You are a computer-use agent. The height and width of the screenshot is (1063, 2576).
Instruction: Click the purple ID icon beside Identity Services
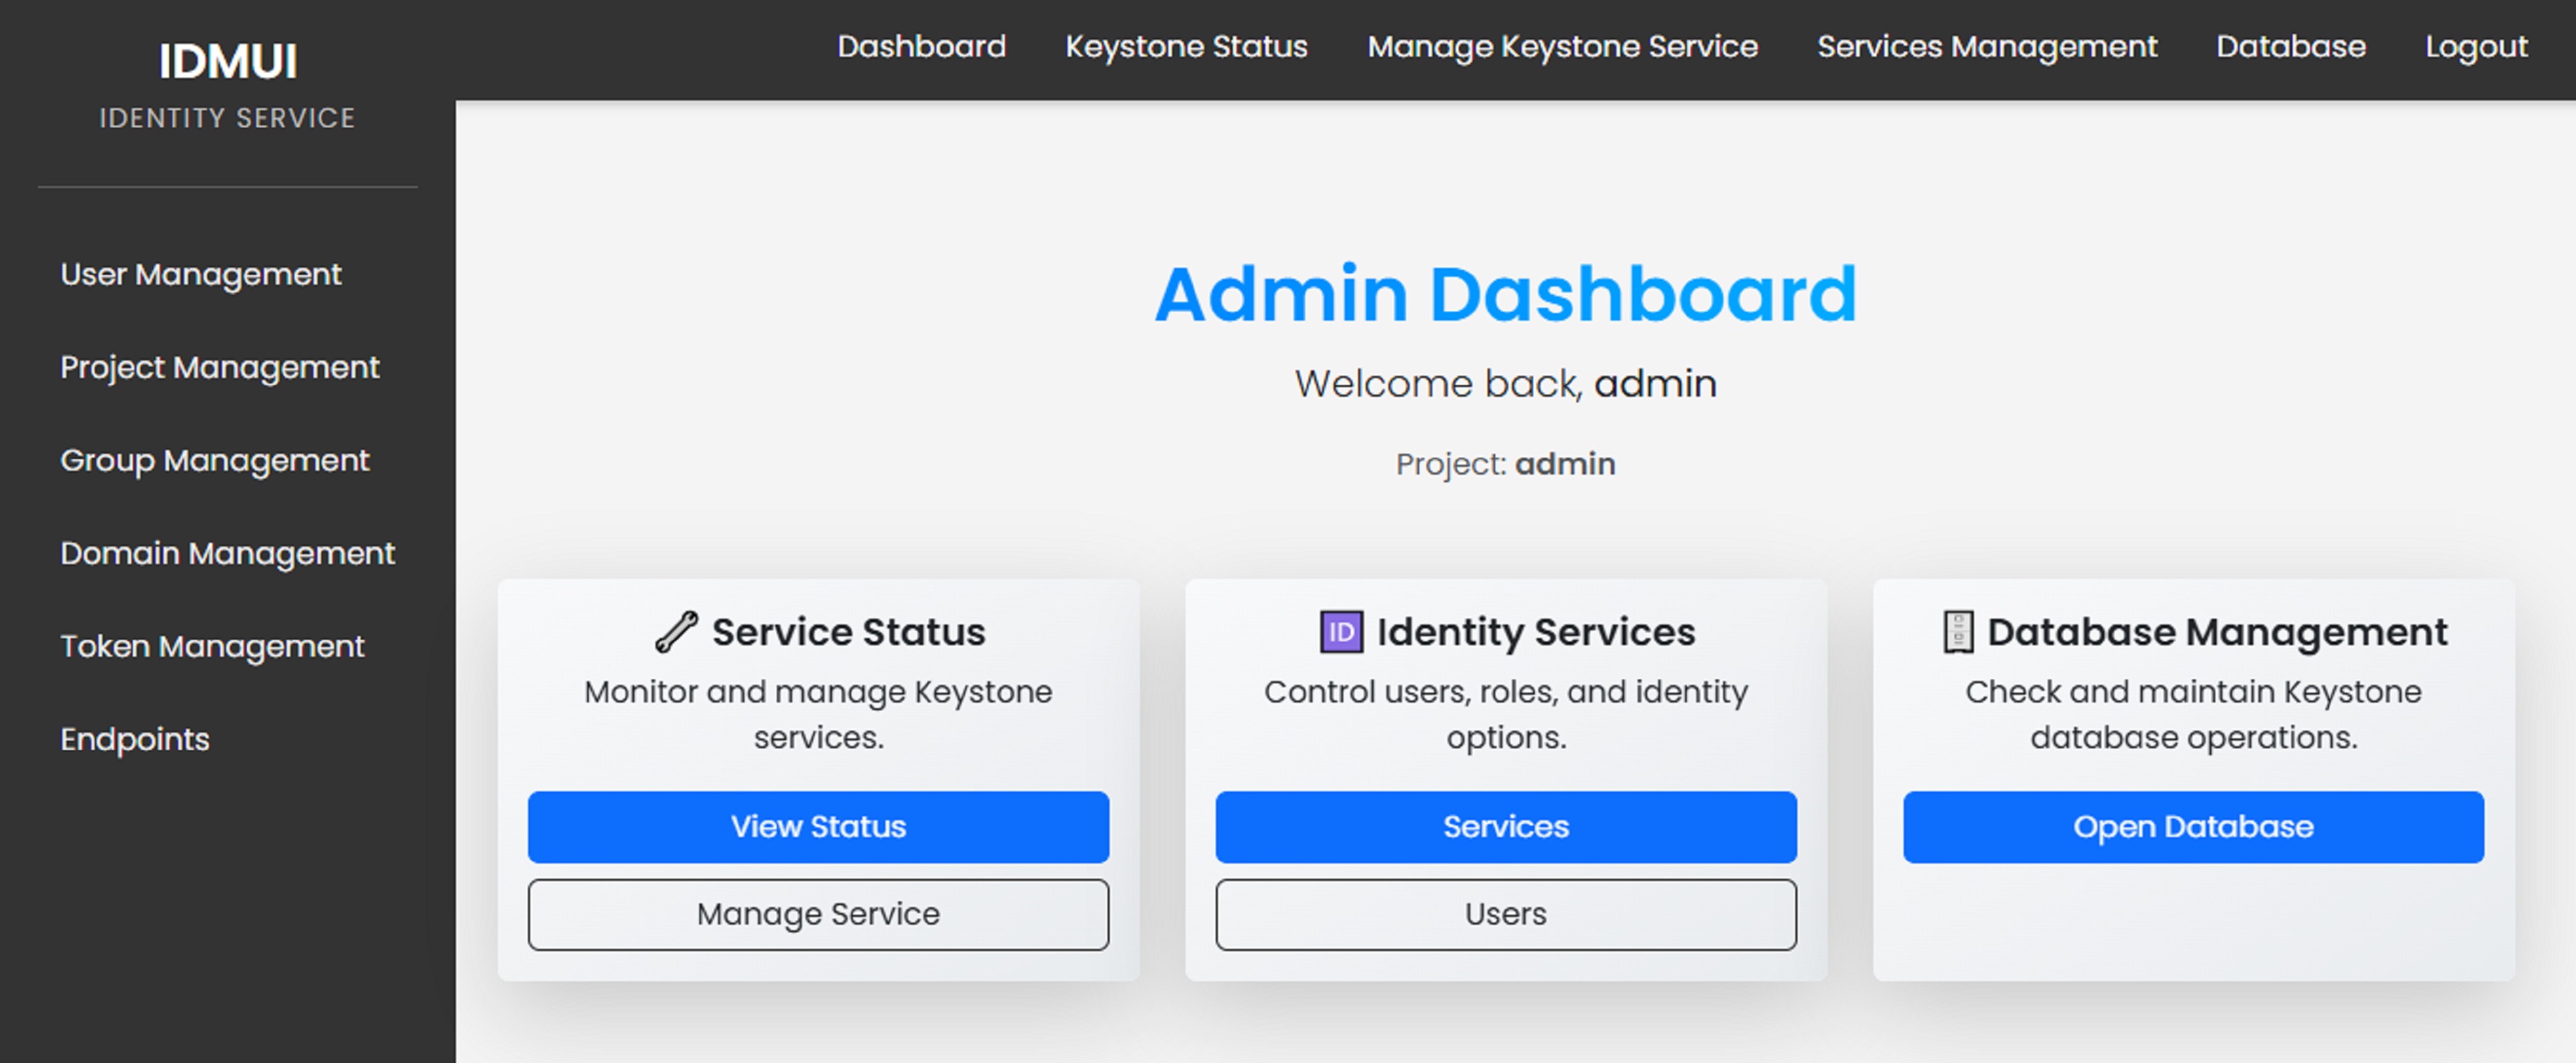pos(1341,632)
